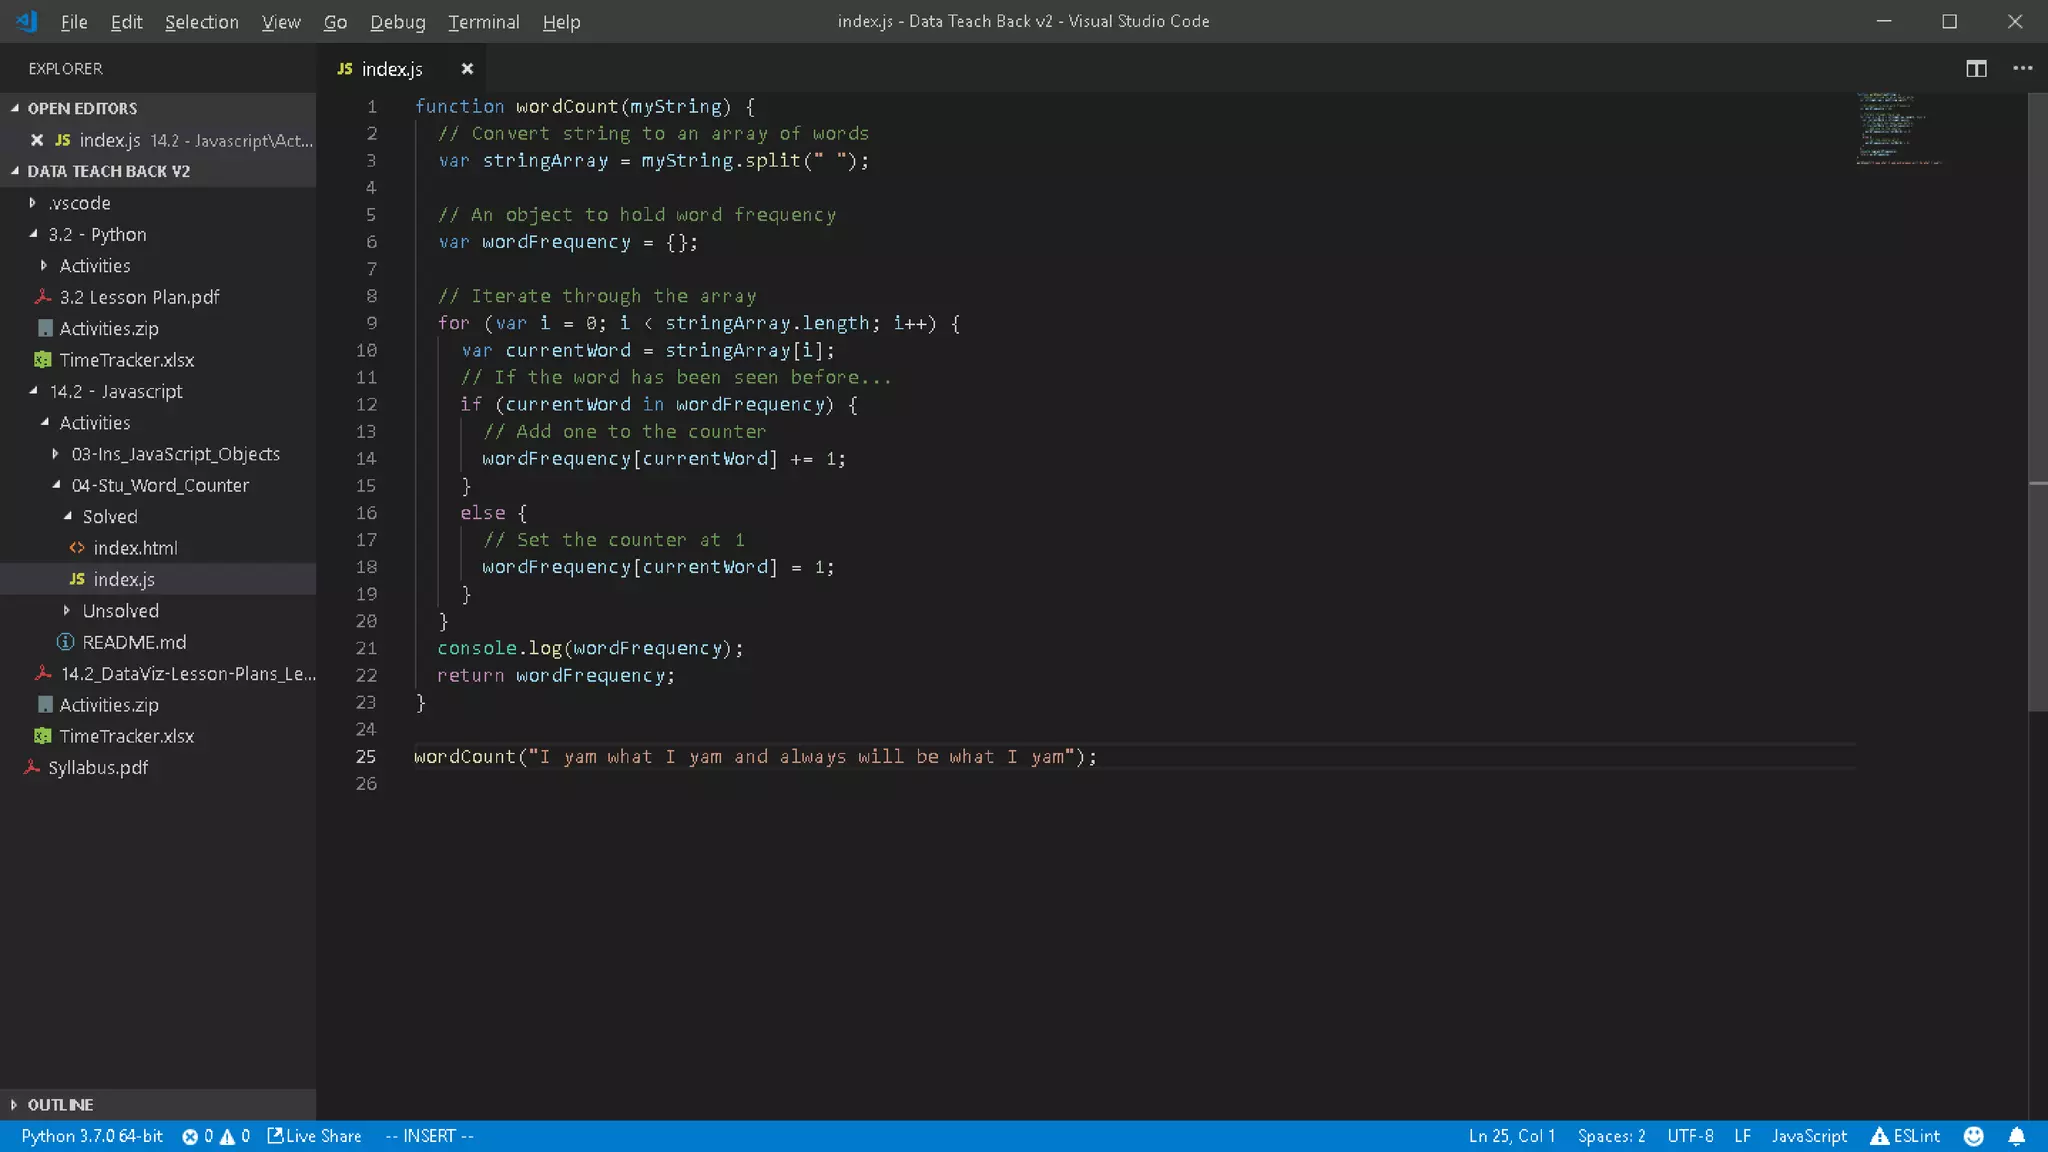This screenshot has width=2048, height=1152.
Task: Open errors and warnings count indicator
Action: (215, 1136)
